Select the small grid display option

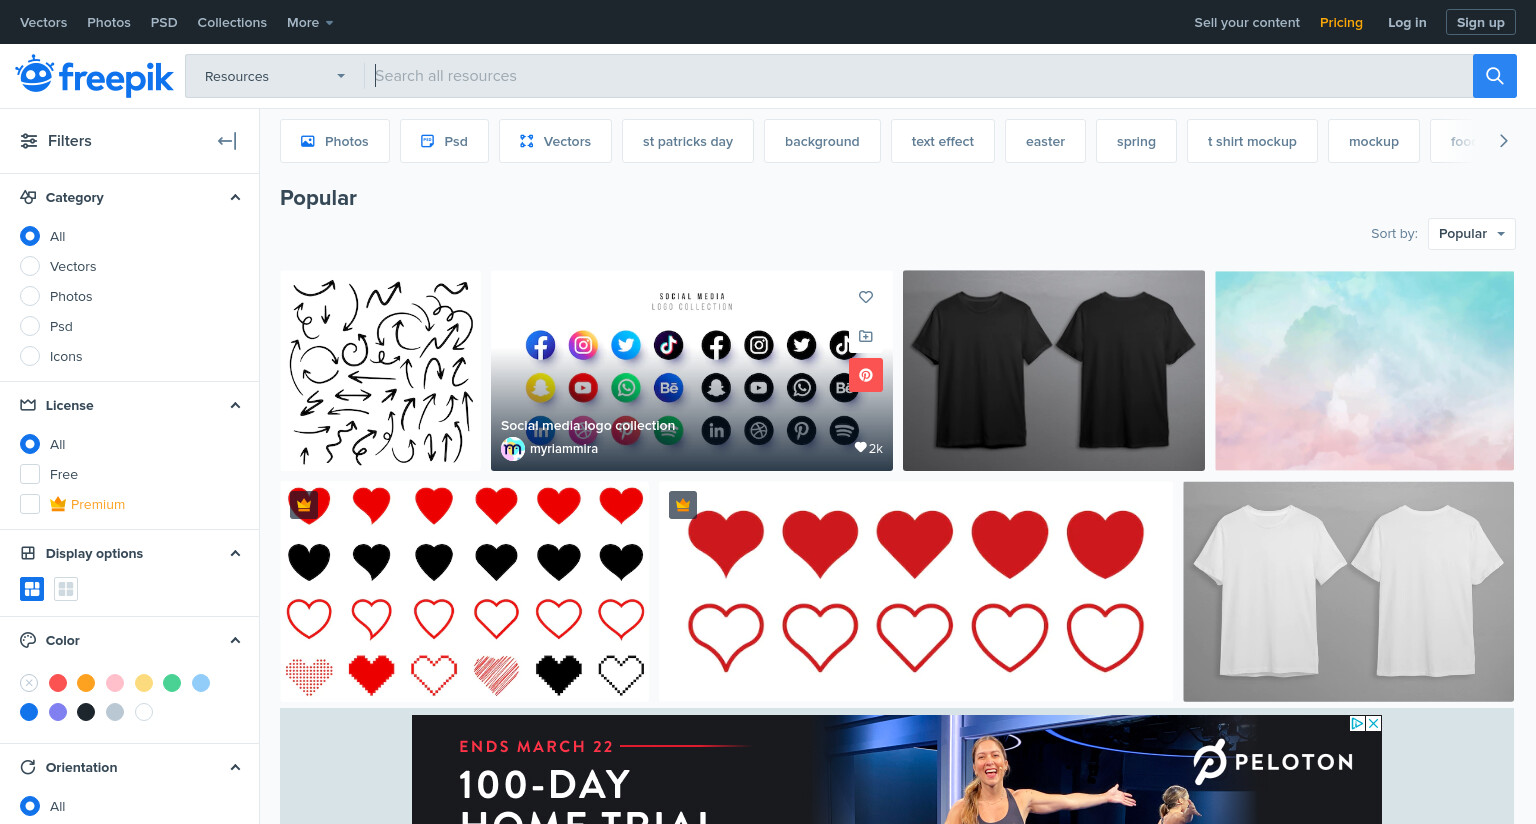66,589
